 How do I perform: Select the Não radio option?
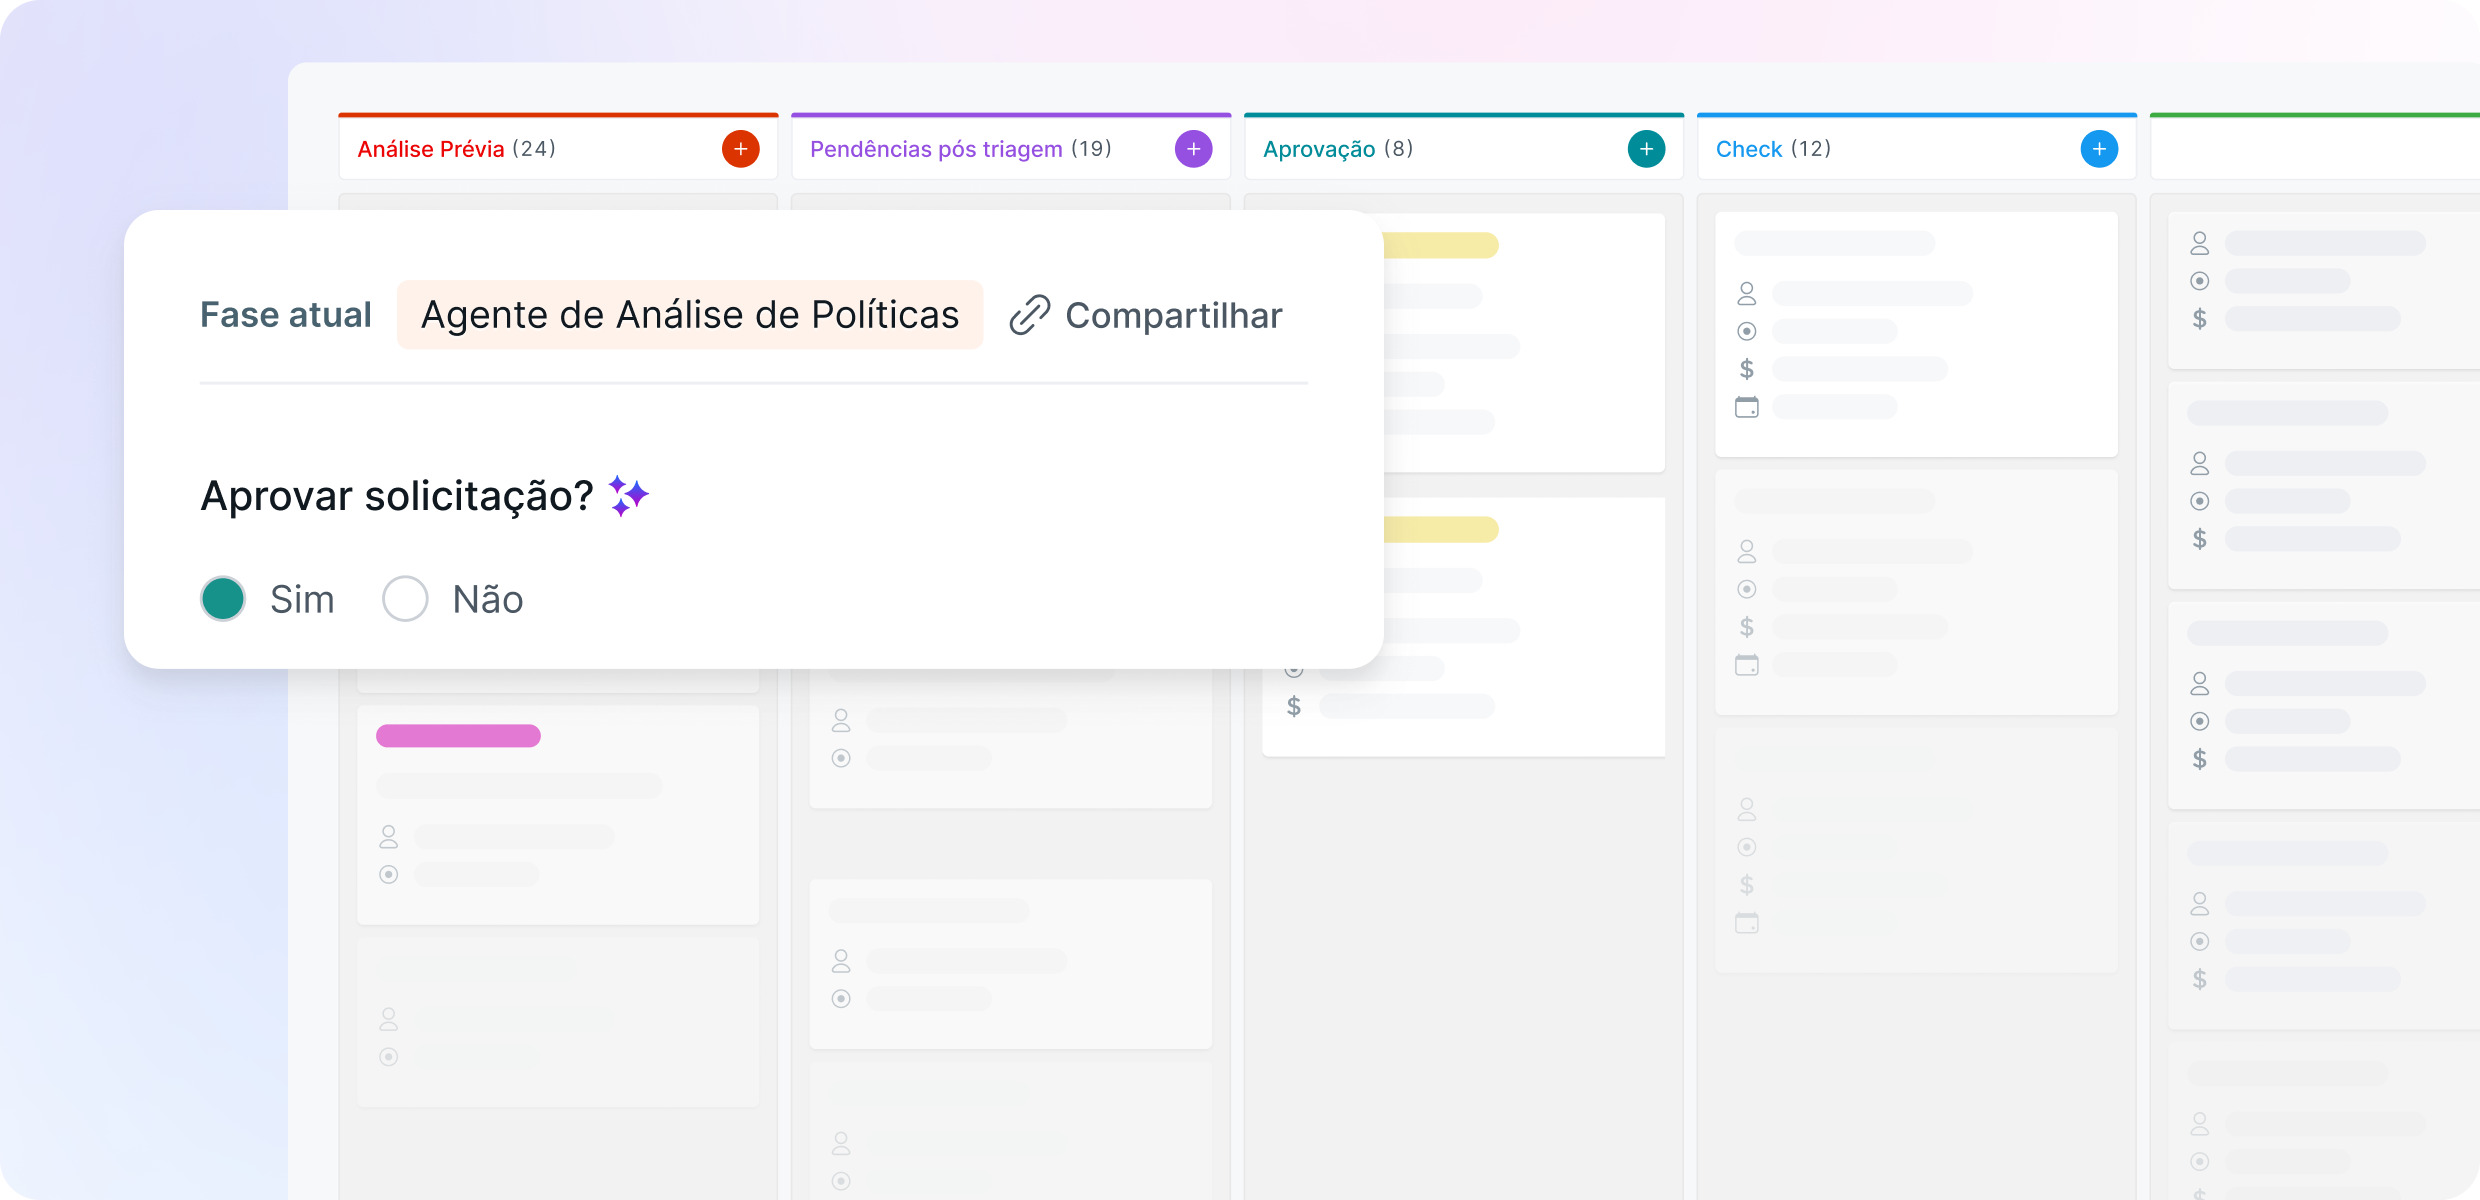click(405, 599)
